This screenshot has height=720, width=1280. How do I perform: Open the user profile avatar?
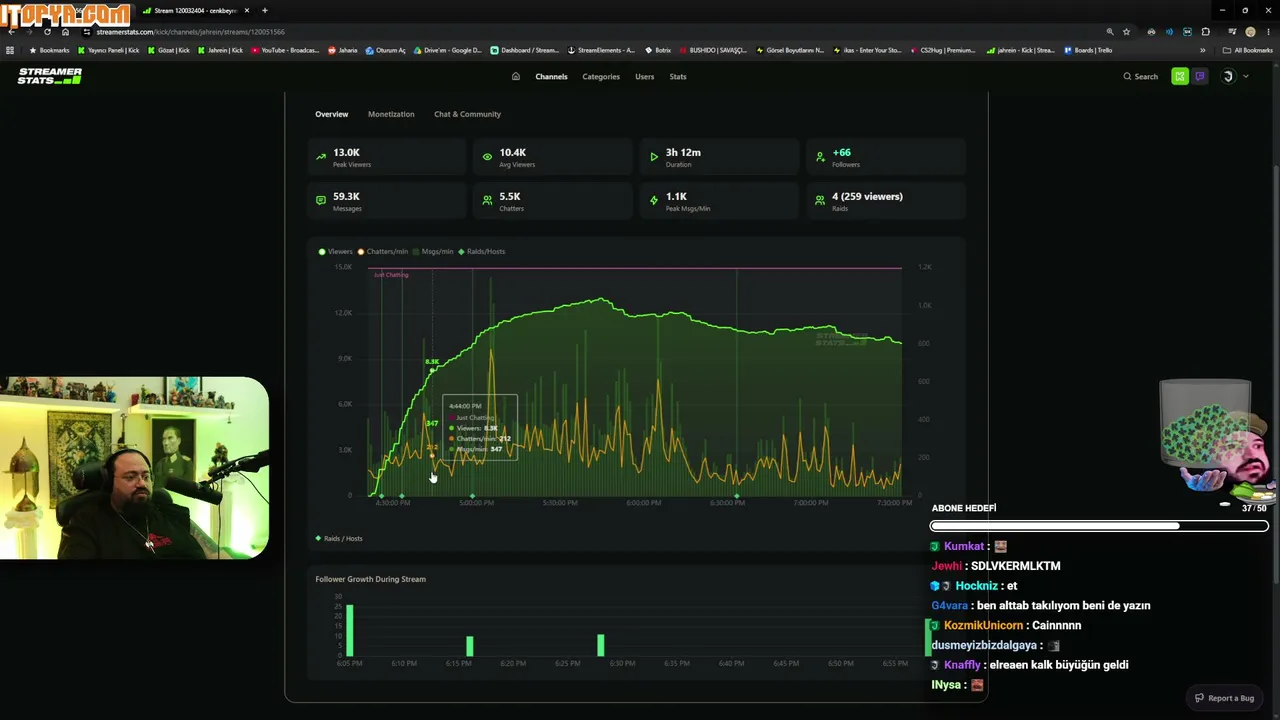(1229, 76)
